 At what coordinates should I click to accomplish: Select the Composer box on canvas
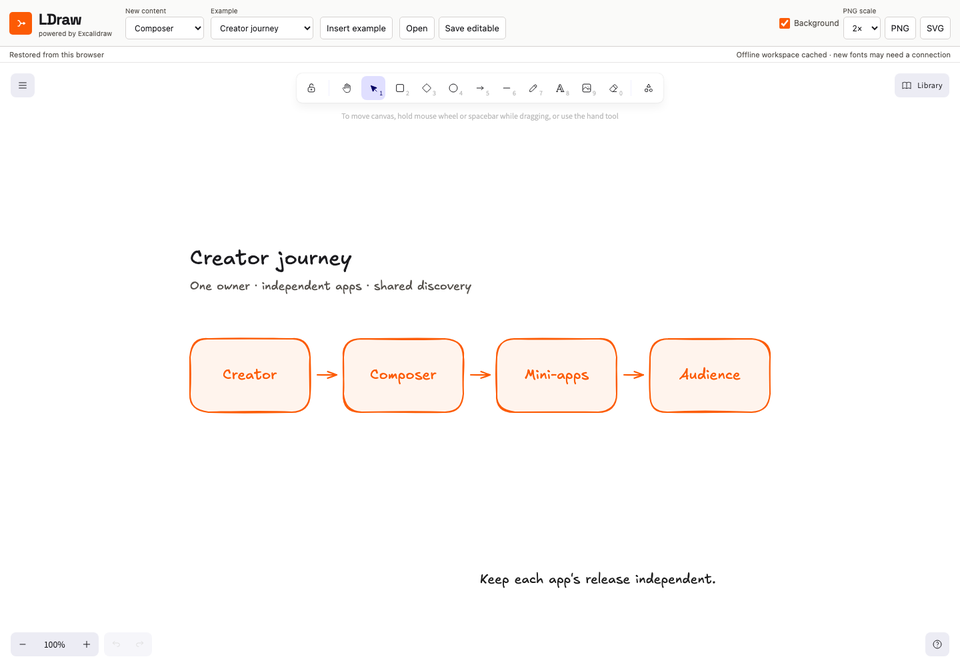point(403,375)
